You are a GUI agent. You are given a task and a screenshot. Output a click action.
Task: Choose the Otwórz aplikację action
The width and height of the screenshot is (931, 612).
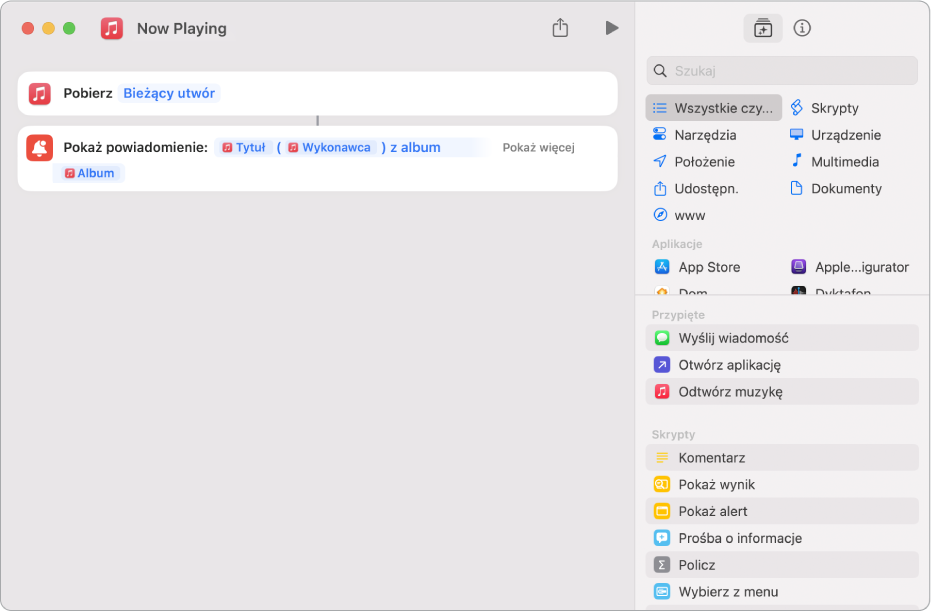[x=782, y=364]
